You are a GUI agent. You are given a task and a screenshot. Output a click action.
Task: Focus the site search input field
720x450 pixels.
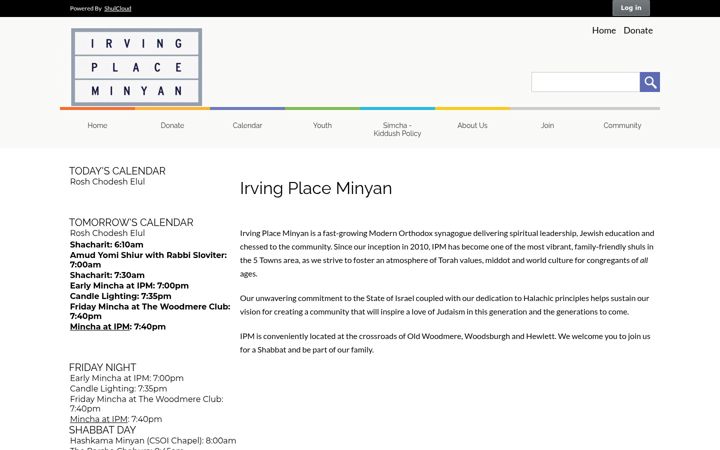click(x=585, y=82)
